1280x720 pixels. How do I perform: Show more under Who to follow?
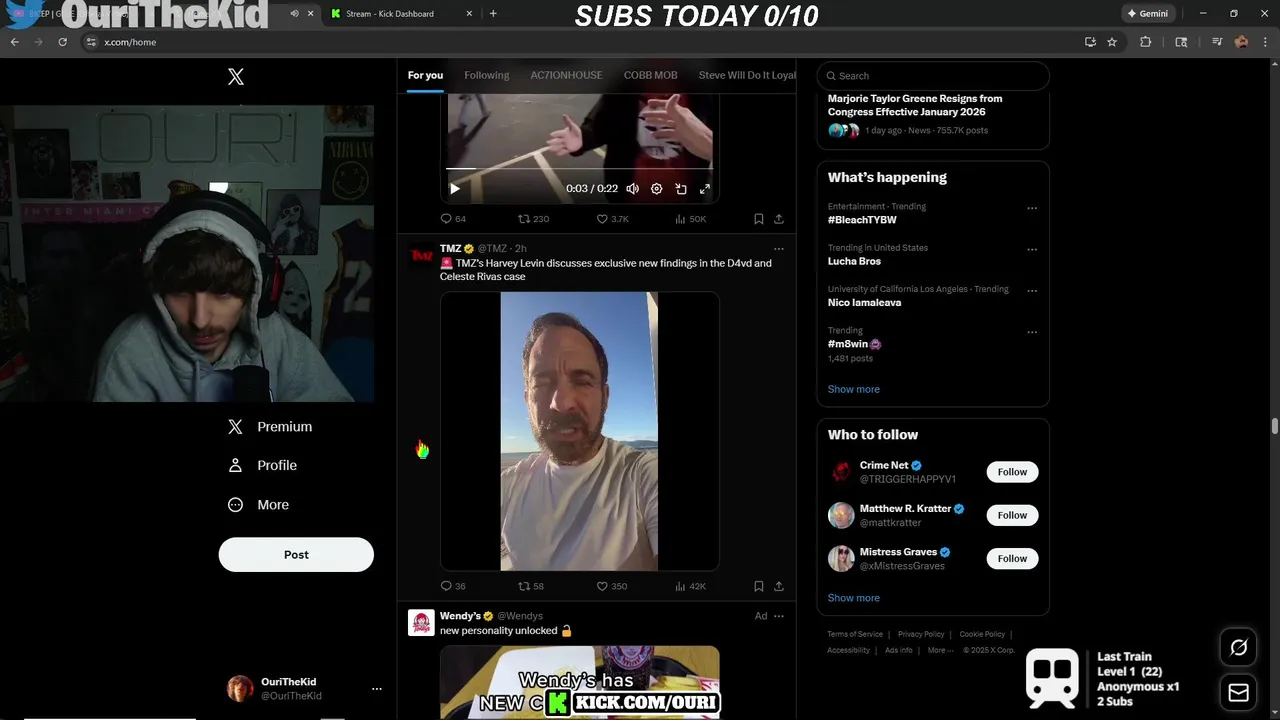point(854,598)
